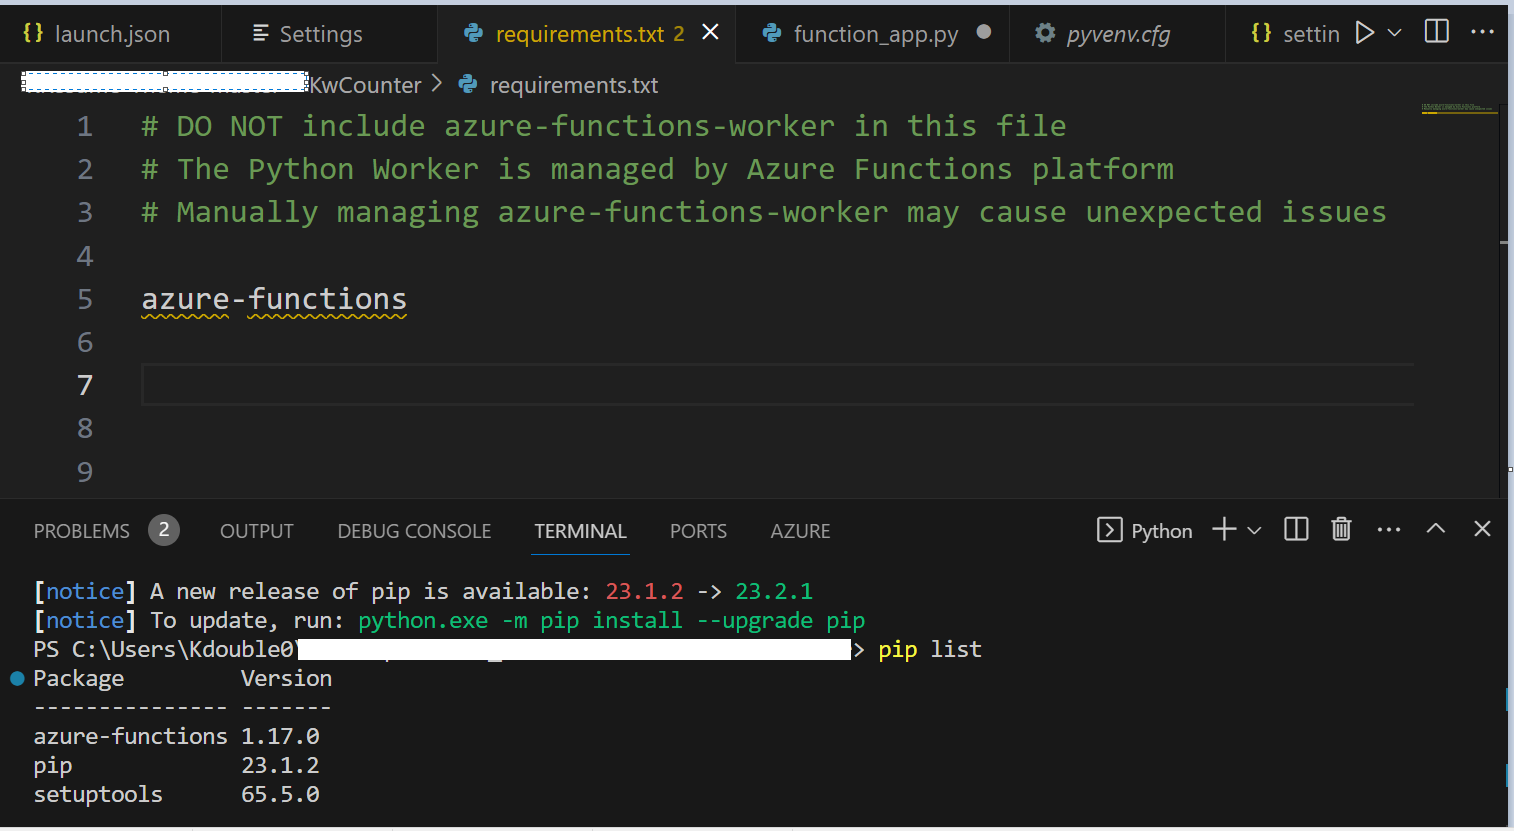Maximize the panel with up chevron
Image resolution: width=1514 pixels, height=831 pixels.
(1435, 528)
